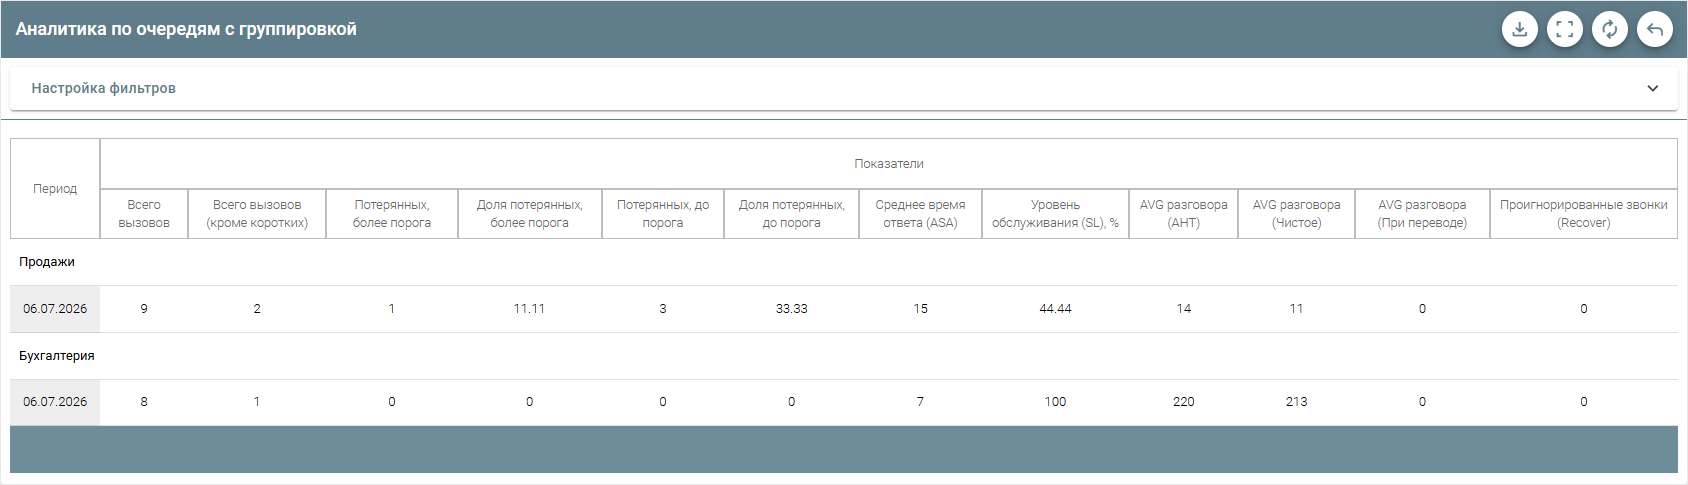Click clean talk value 213 in Бухгалтерия

click(1296, 402)
